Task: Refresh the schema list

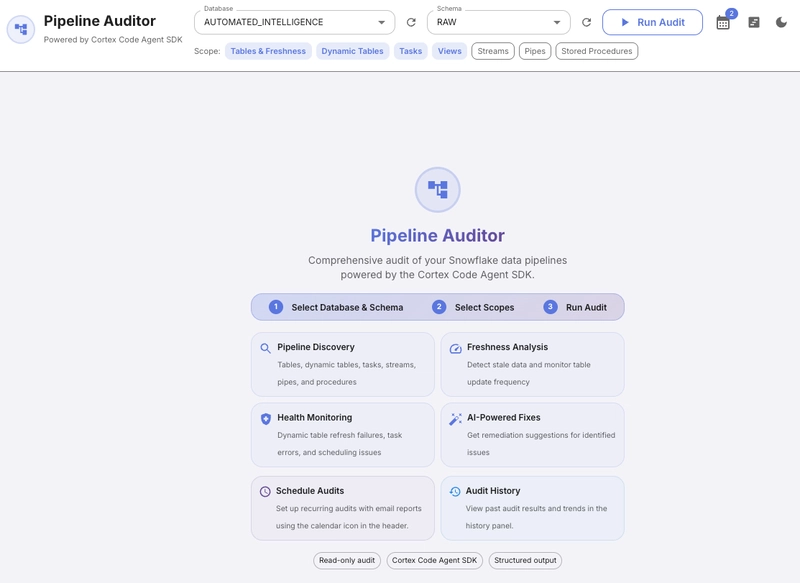Action: [x=587, y=22]
